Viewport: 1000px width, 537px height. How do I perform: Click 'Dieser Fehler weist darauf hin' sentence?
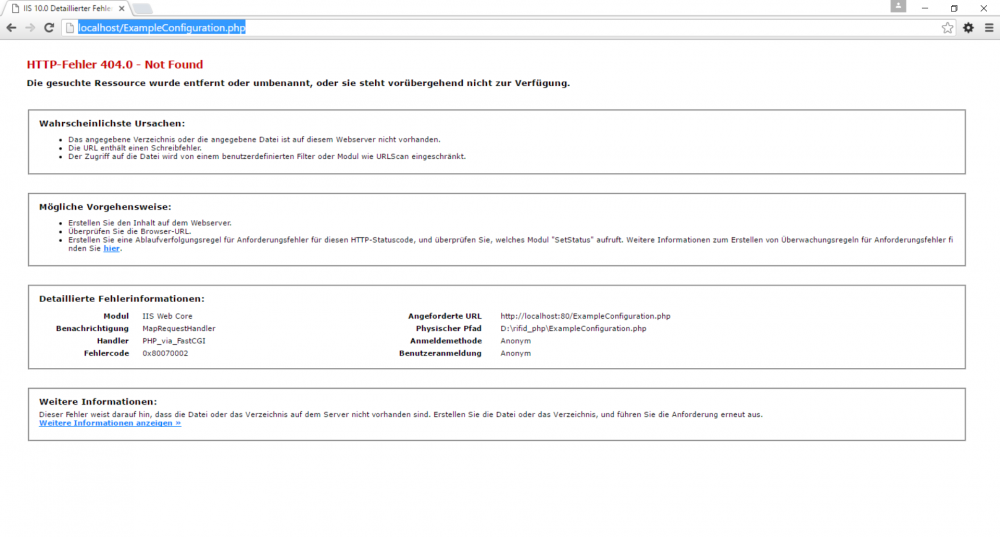[x=401, y=415]
